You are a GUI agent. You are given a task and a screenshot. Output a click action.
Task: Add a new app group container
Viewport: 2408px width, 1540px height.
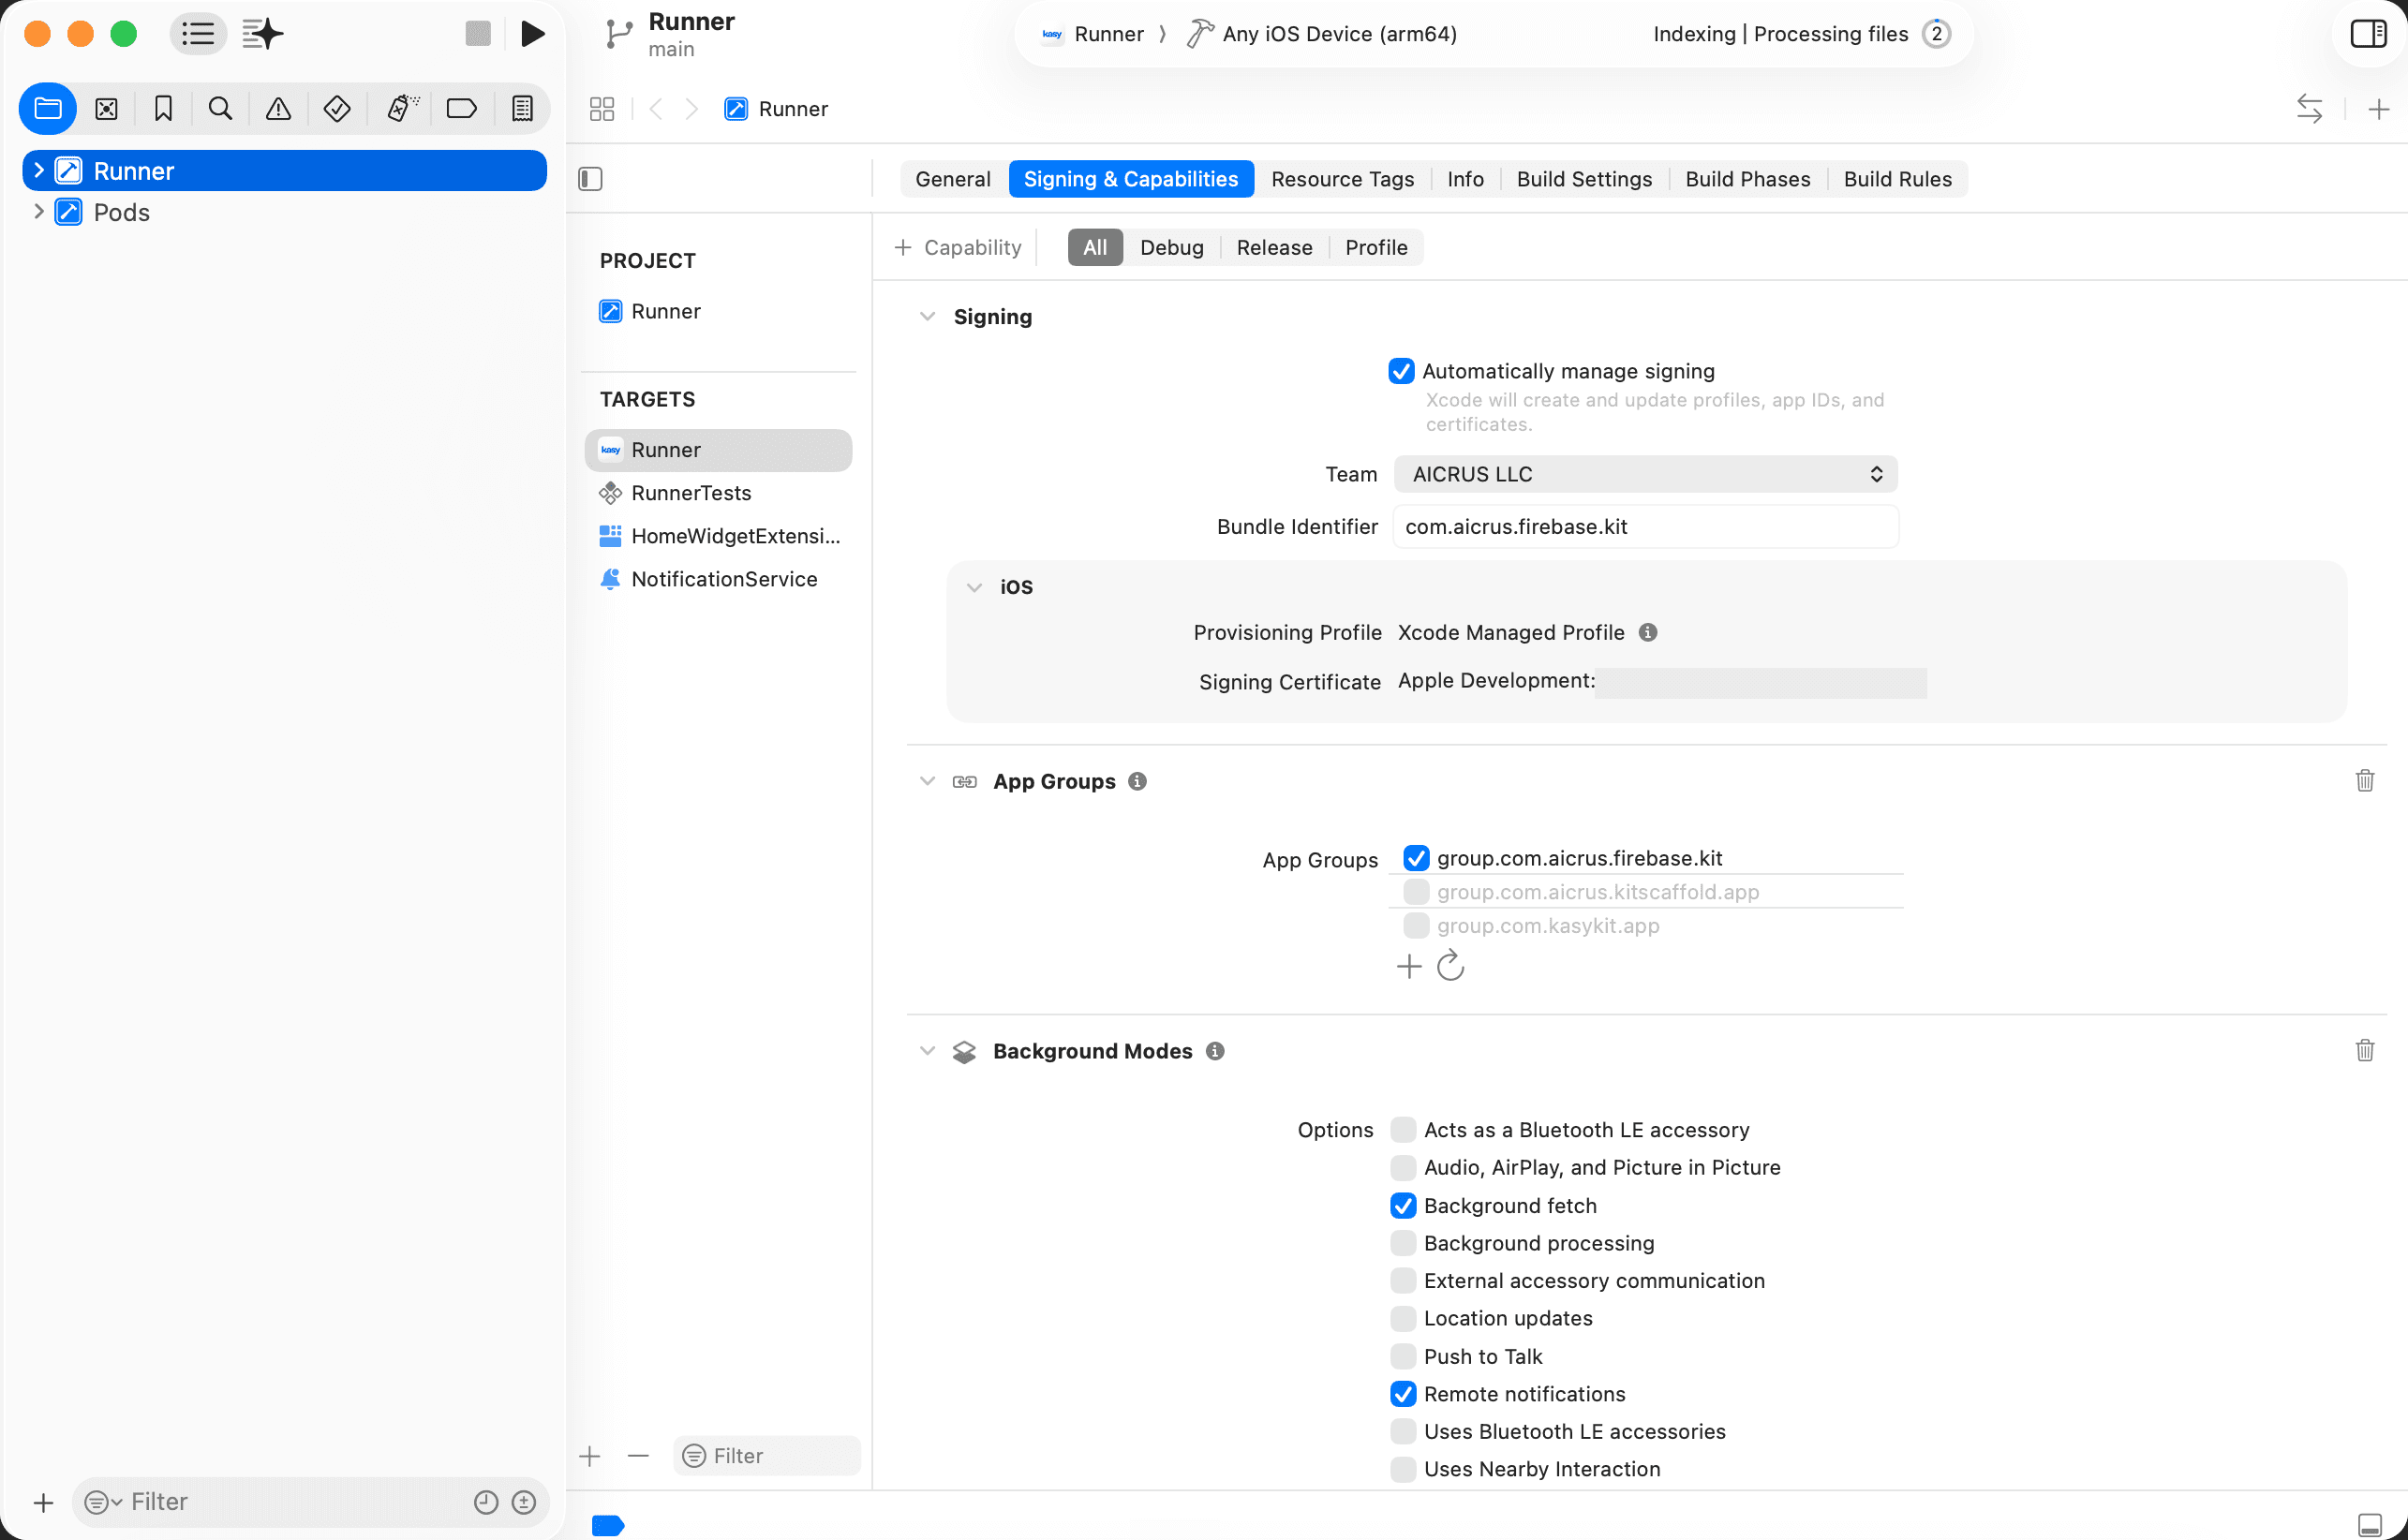1408,966
